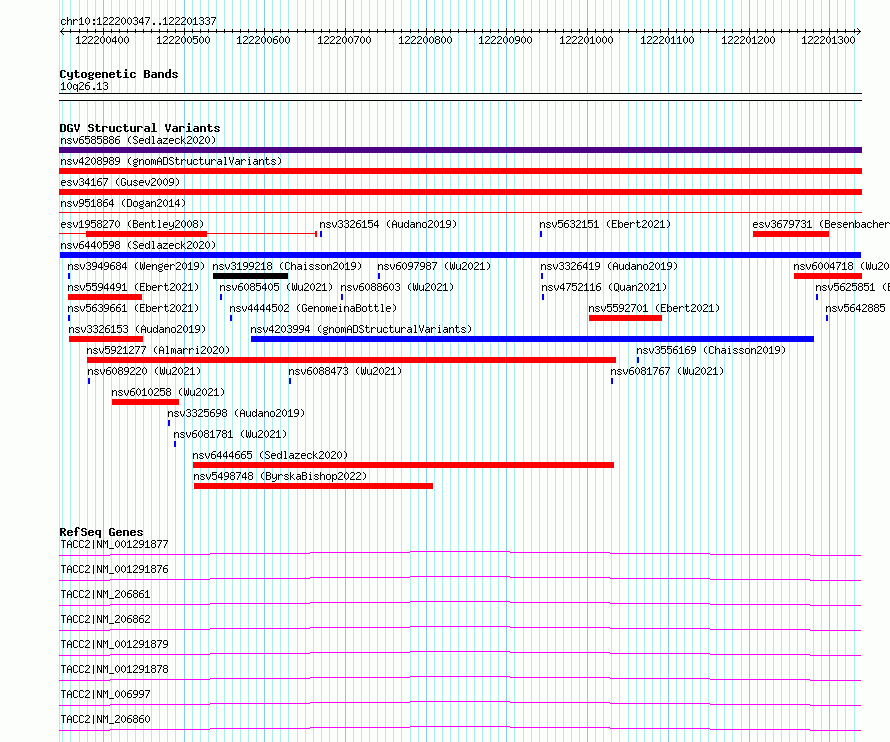Click ruler position 122200800

pos(425,40)
